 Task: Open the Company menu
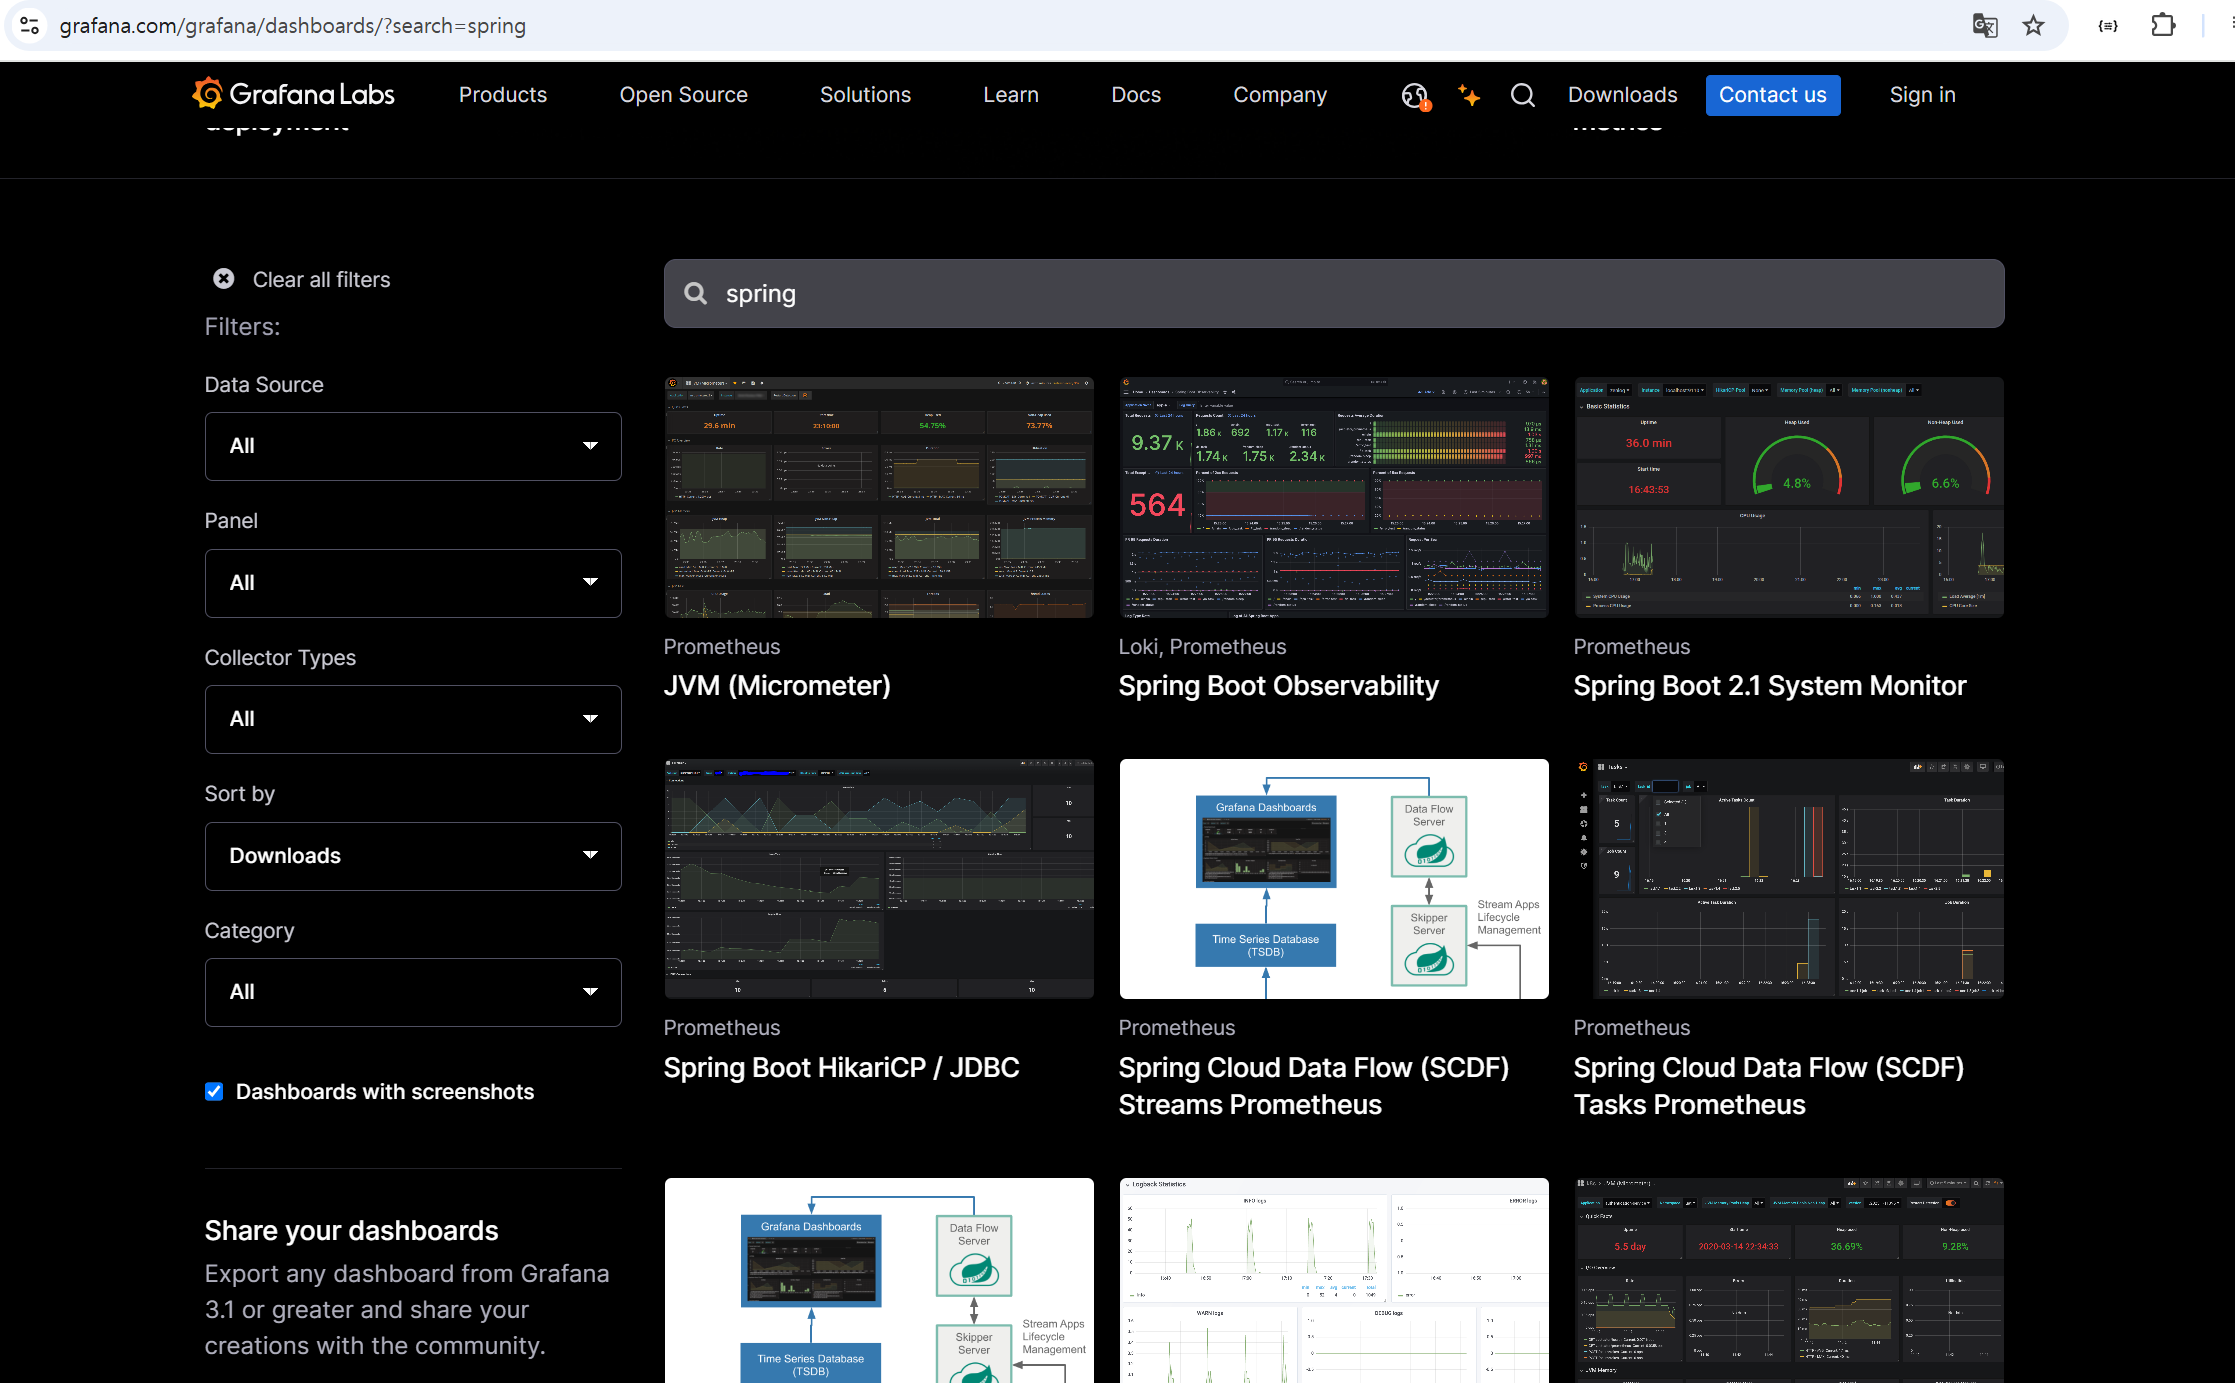point(1280,95)
